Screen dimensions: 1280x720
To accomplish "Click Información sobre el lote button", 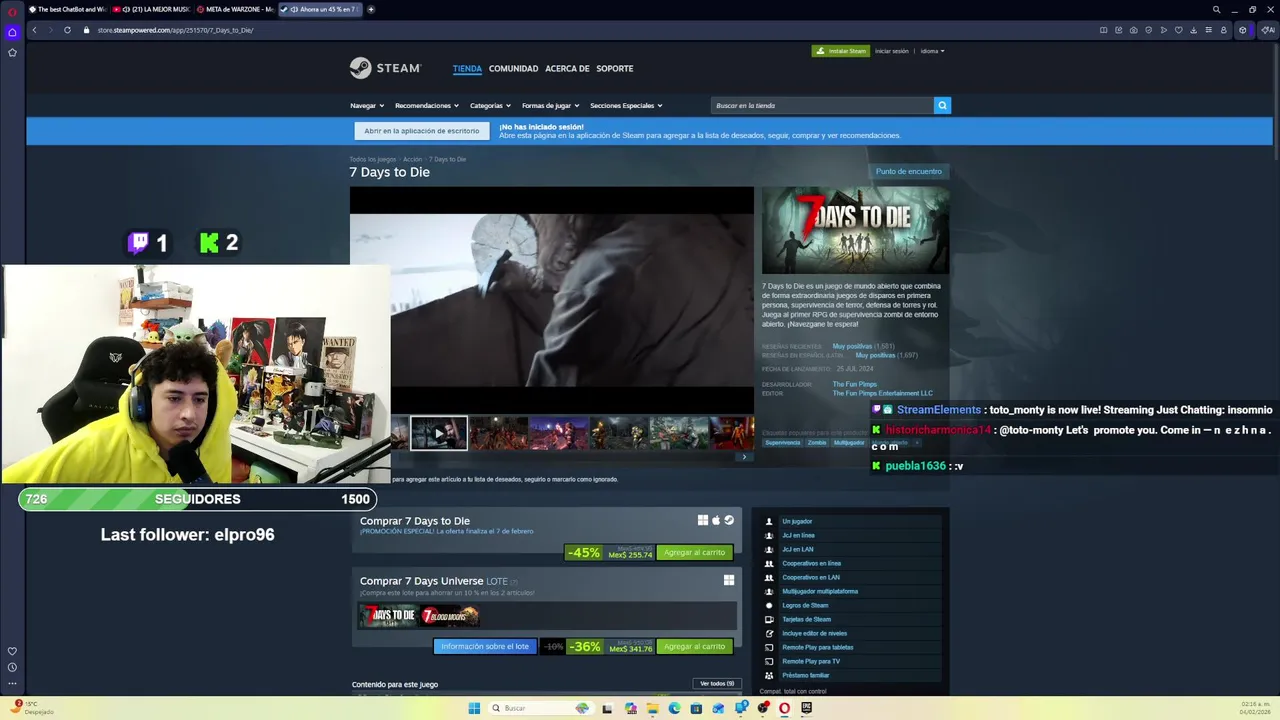I will 485,646.
